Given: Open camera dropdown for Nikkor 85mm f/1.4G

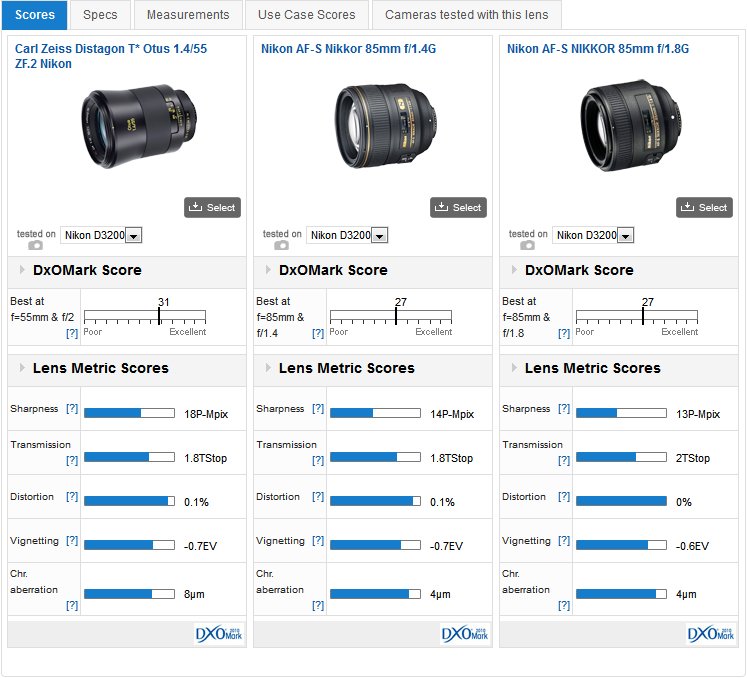Looking at the screenshot, I should point(347,235).
